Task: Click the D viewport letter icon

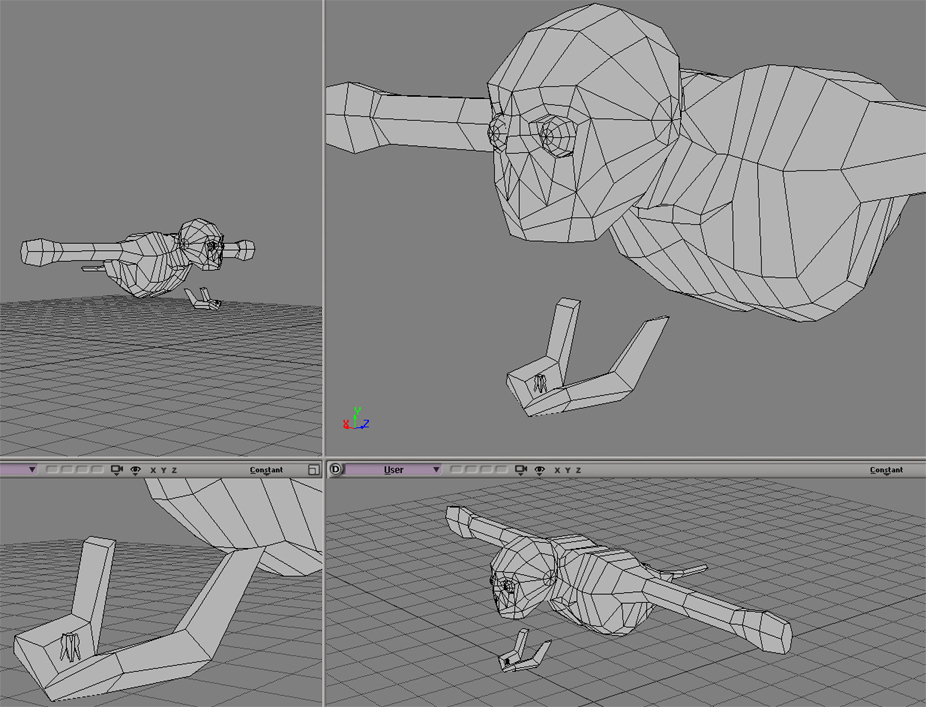Action: 336,469
